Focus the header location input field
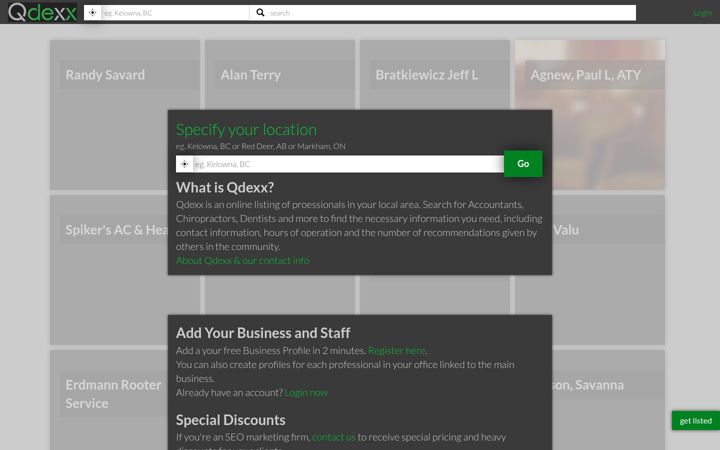Screen dimensions: 720x450 click(x=175, y=13)
